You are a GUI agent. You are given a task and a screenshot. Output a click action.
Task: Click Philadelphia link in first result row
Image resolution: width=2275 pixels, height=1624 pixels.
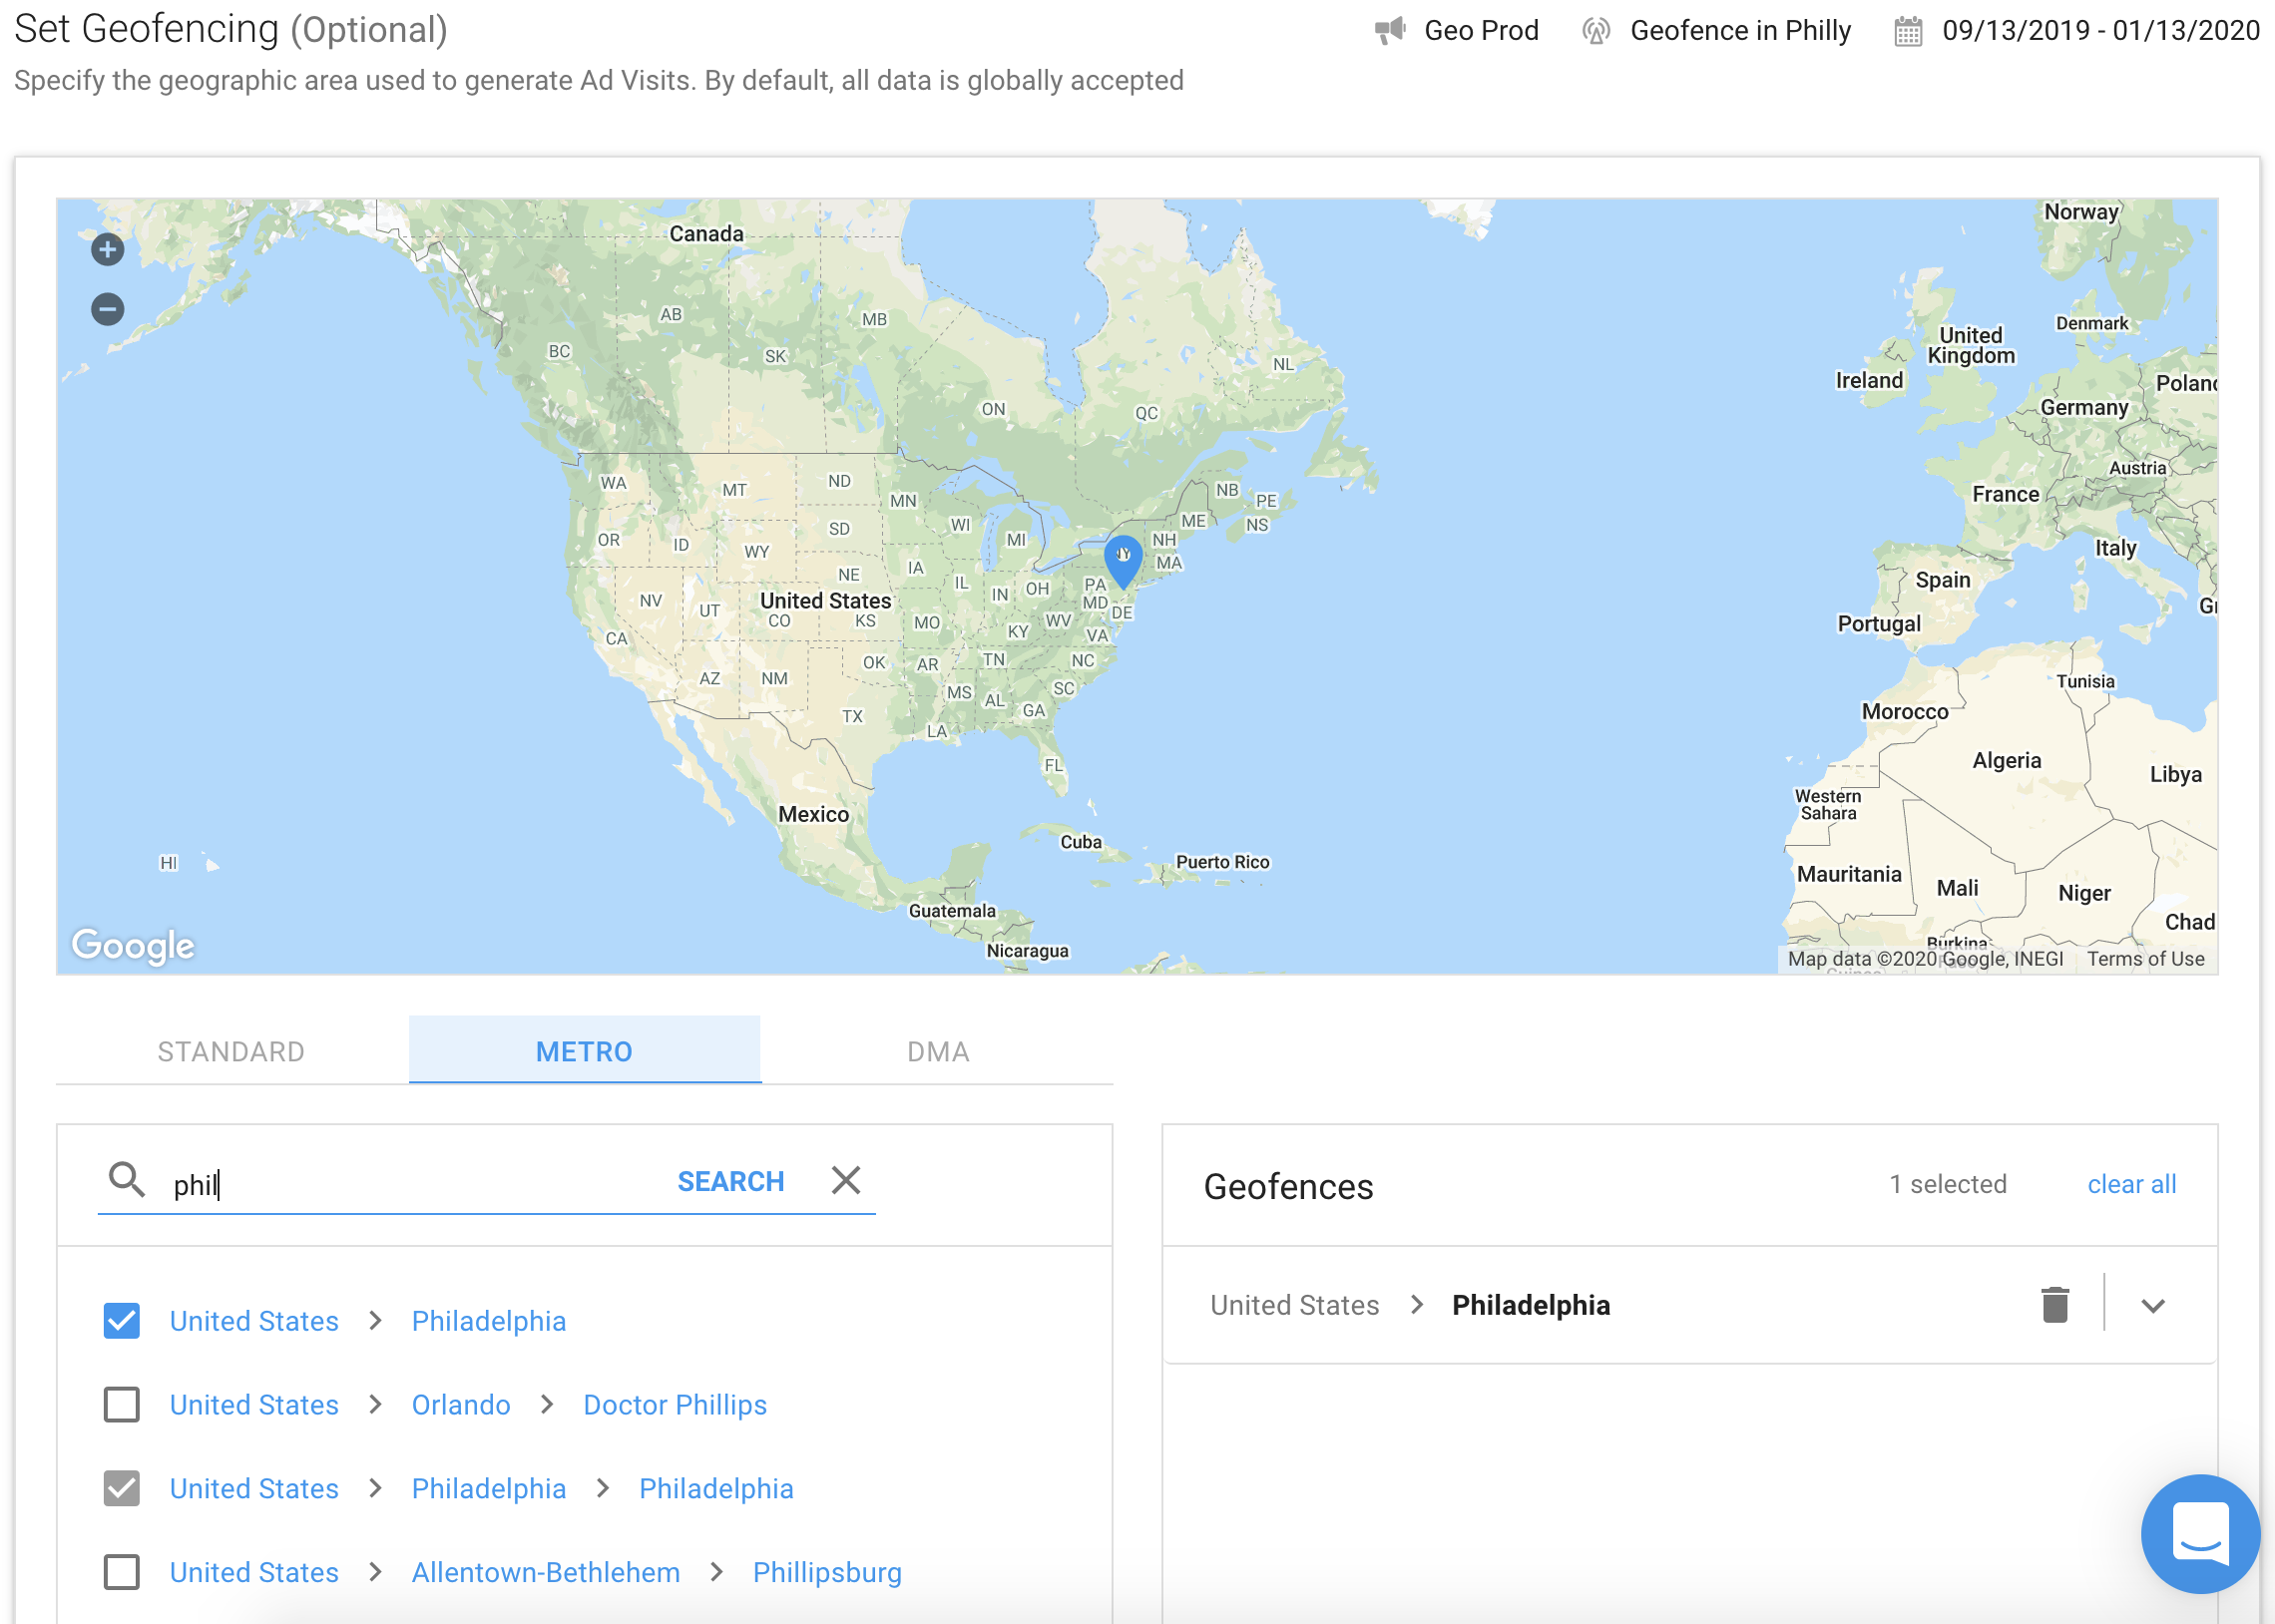(489, 1321)
